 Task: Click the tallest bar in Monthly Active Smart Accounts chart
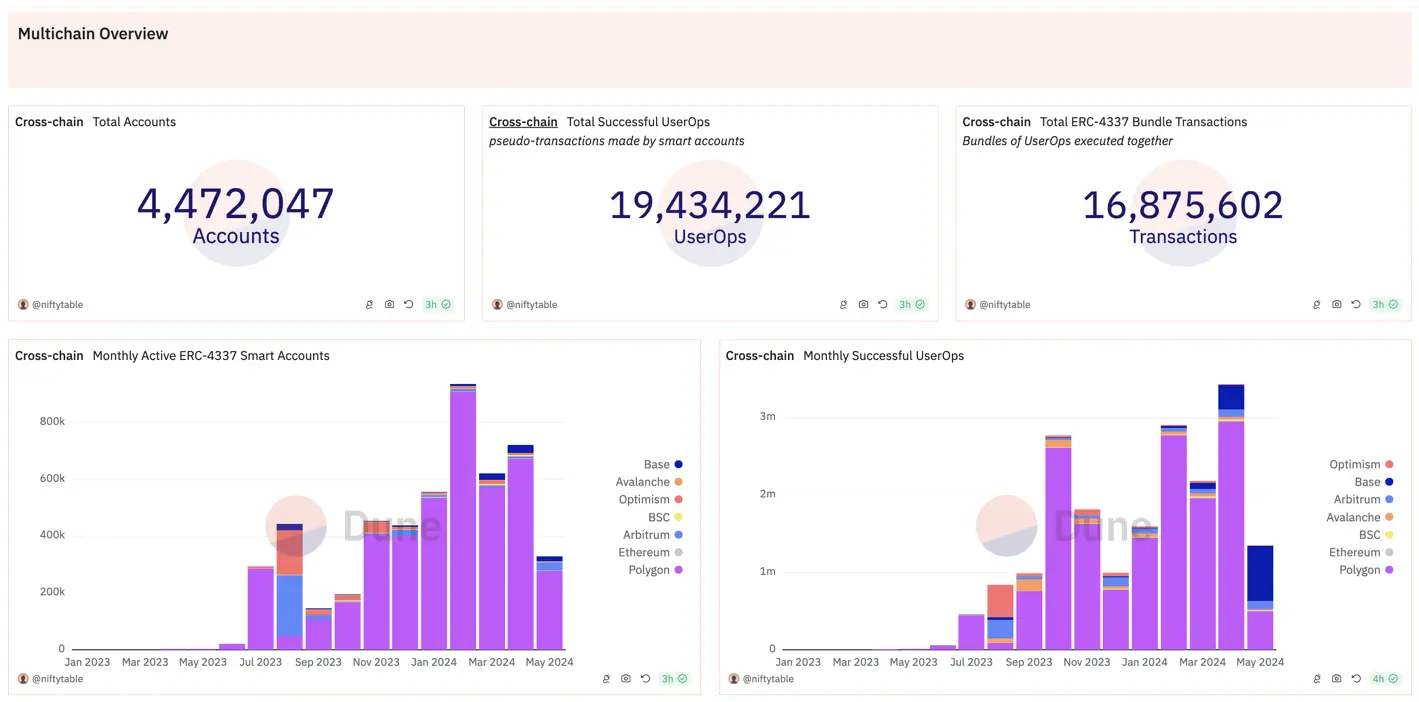tap(462, 520)
